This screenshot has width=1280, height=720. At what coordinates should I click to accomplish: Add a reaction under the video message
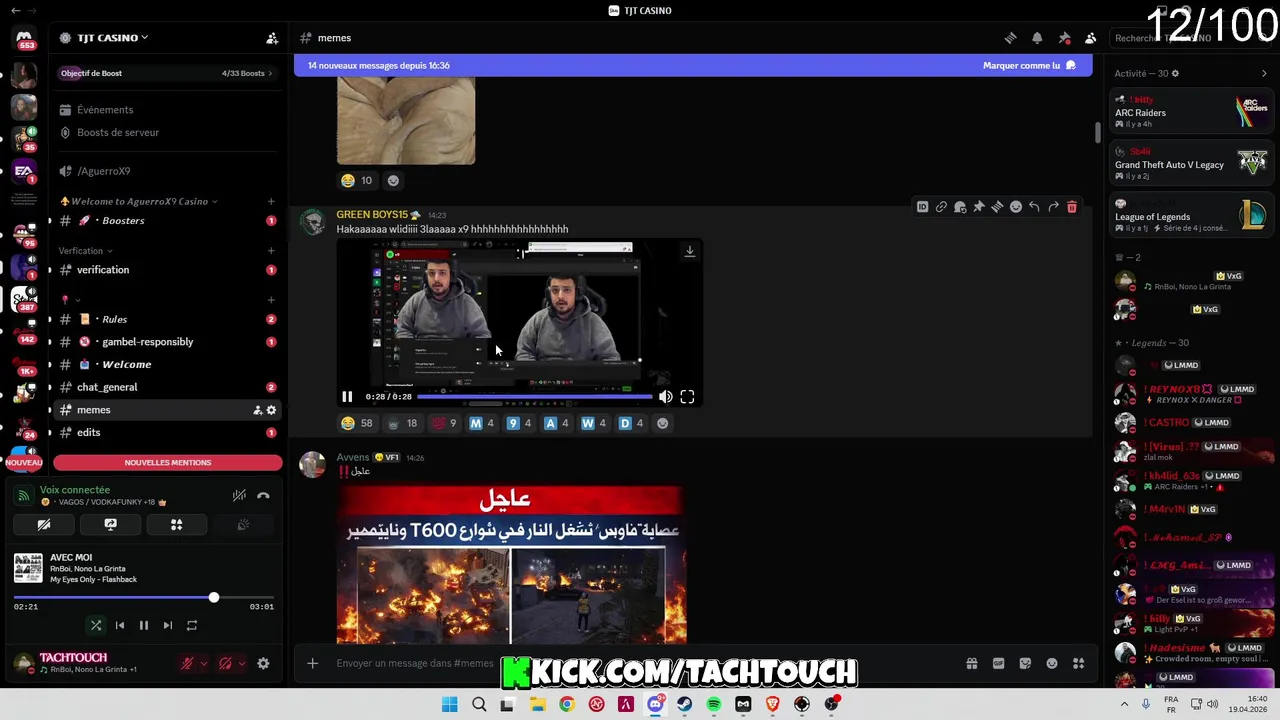(662, 423)
